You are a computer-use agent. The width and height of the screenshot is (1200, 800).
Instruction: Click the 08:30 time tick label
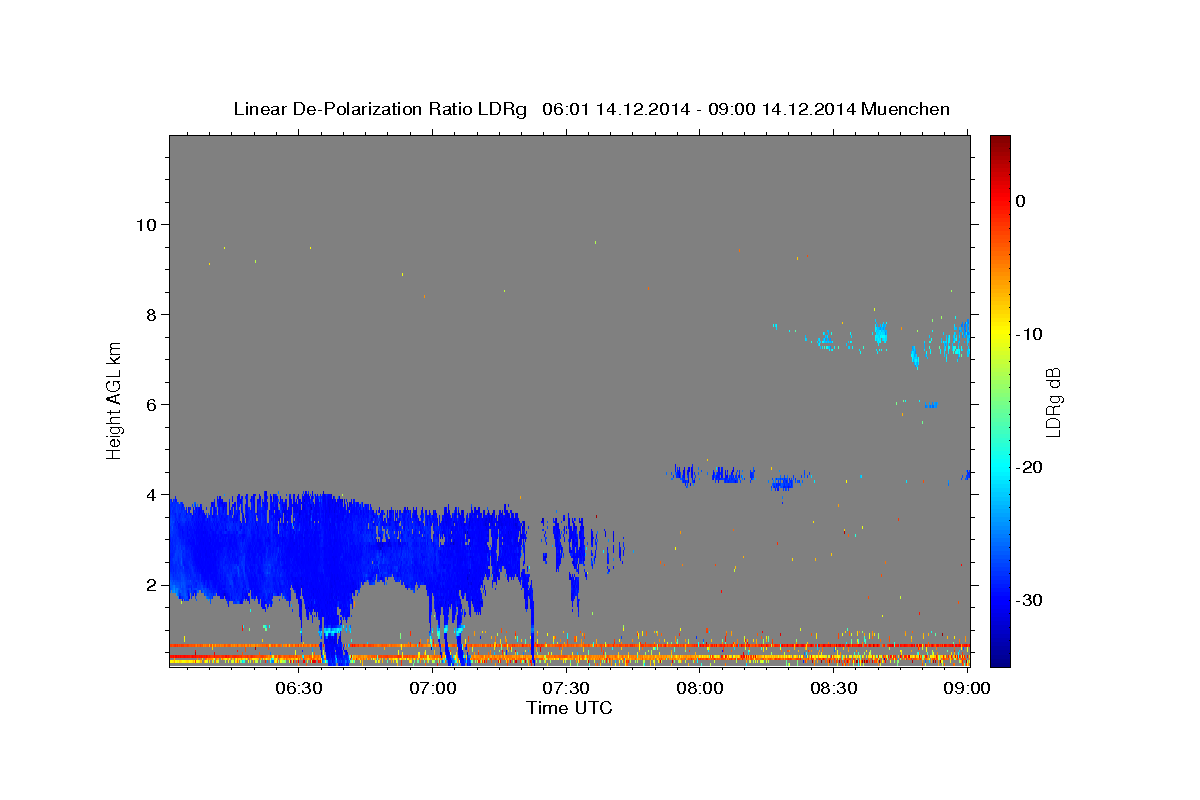834,688
